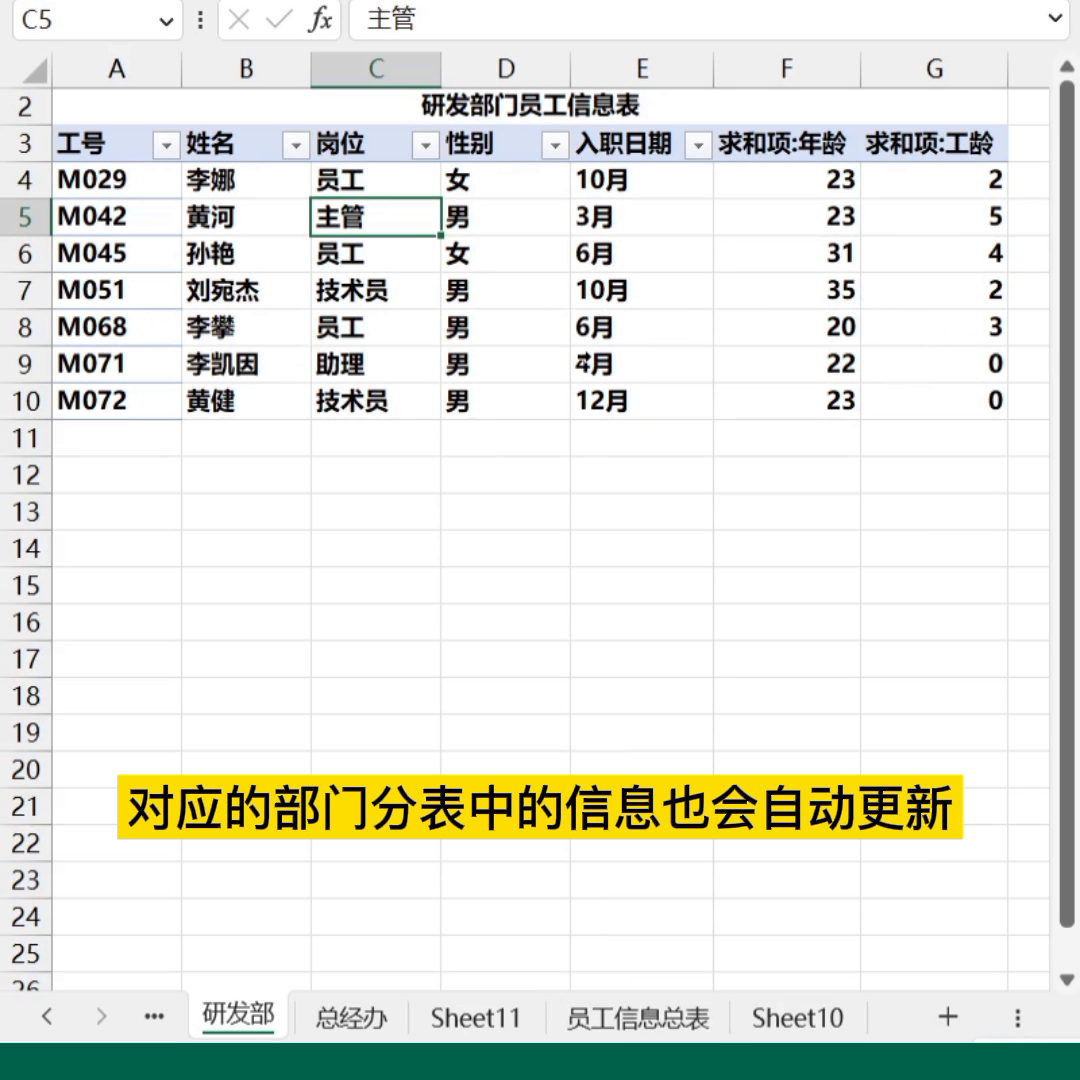The width and height of the screenshot is (1080, 1080).
Task: Open the filter dropdown on 工号 column
Action: tap(167, 144)
